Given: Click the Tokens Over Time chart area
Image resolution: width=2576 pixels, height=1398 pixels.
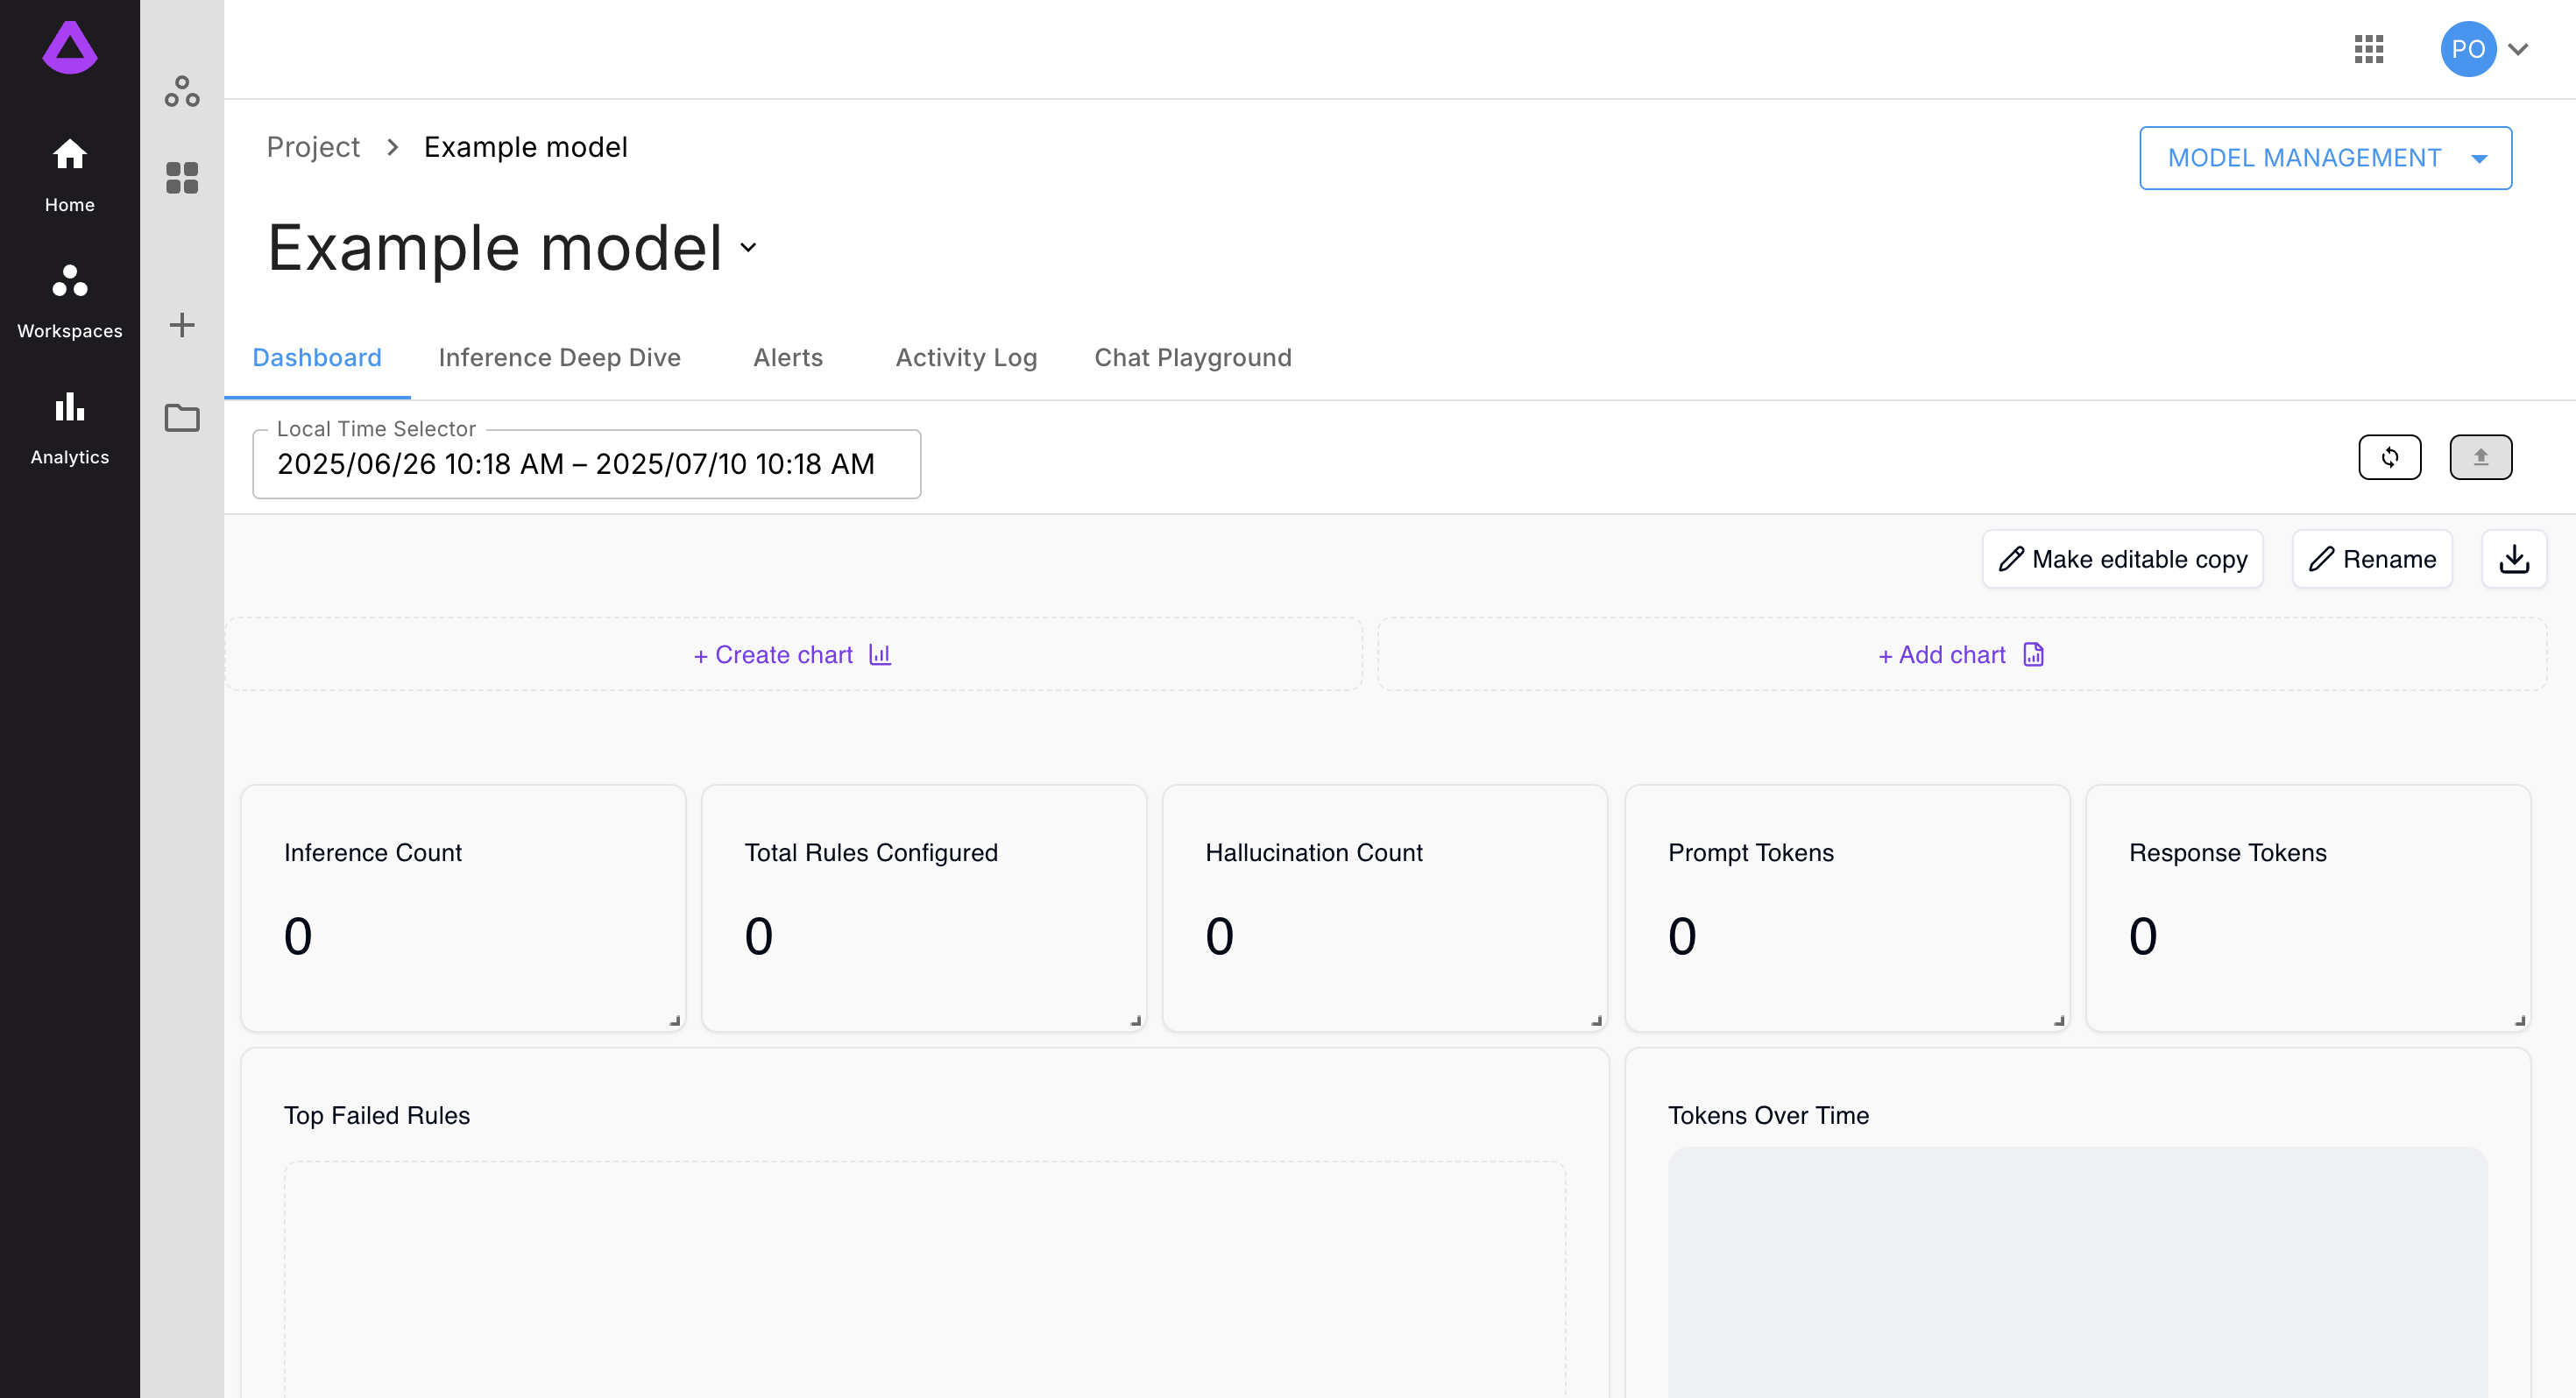Looking at the screenshot, I should (x=2078, y=1272).
